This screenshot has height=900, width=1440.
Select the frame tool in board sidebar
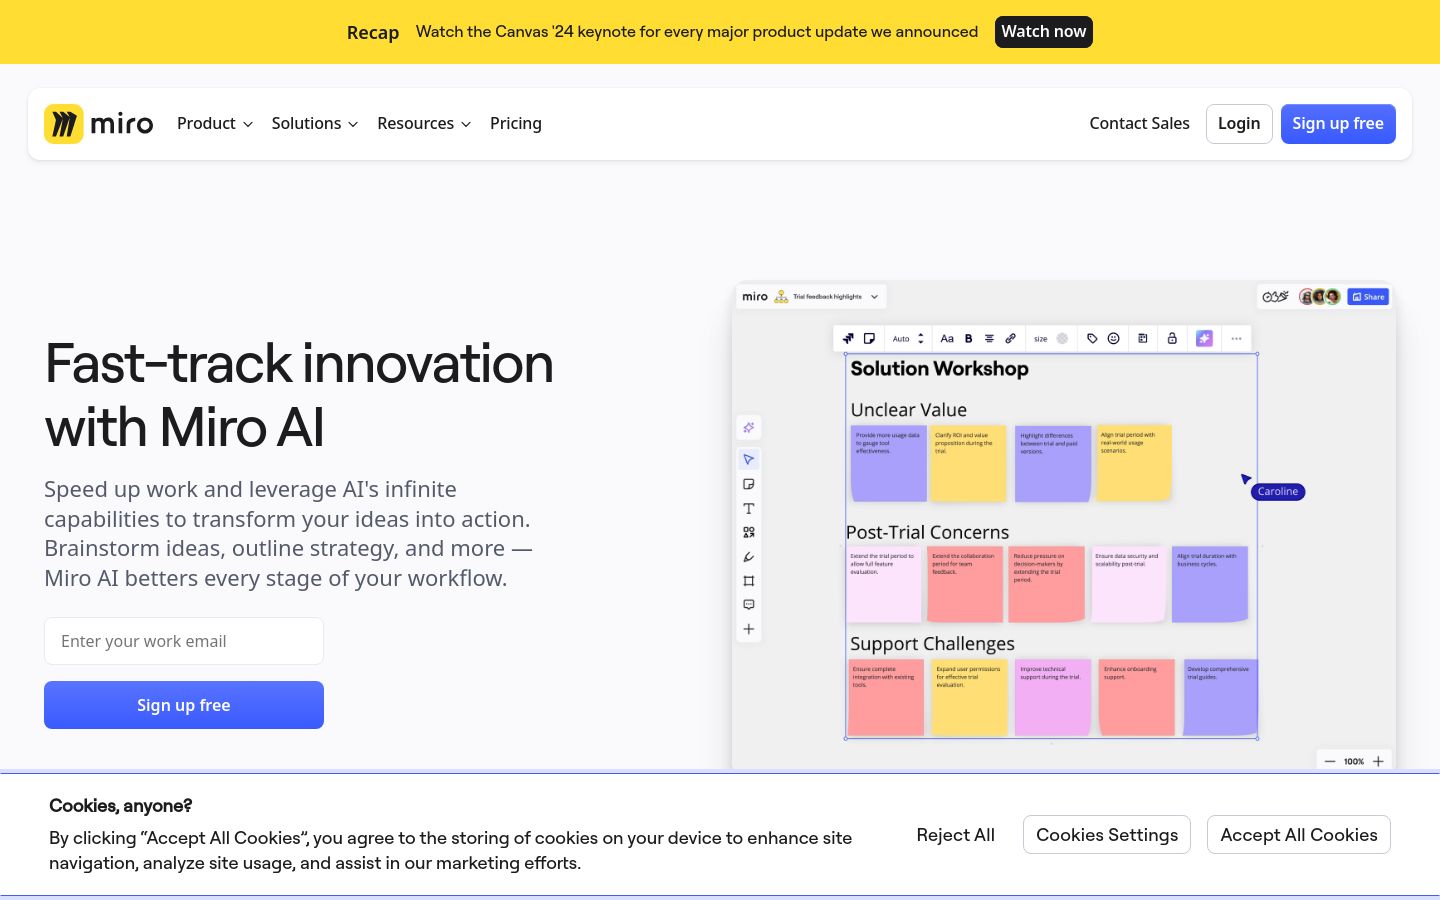pyautogui.click(x=748, y=581)
